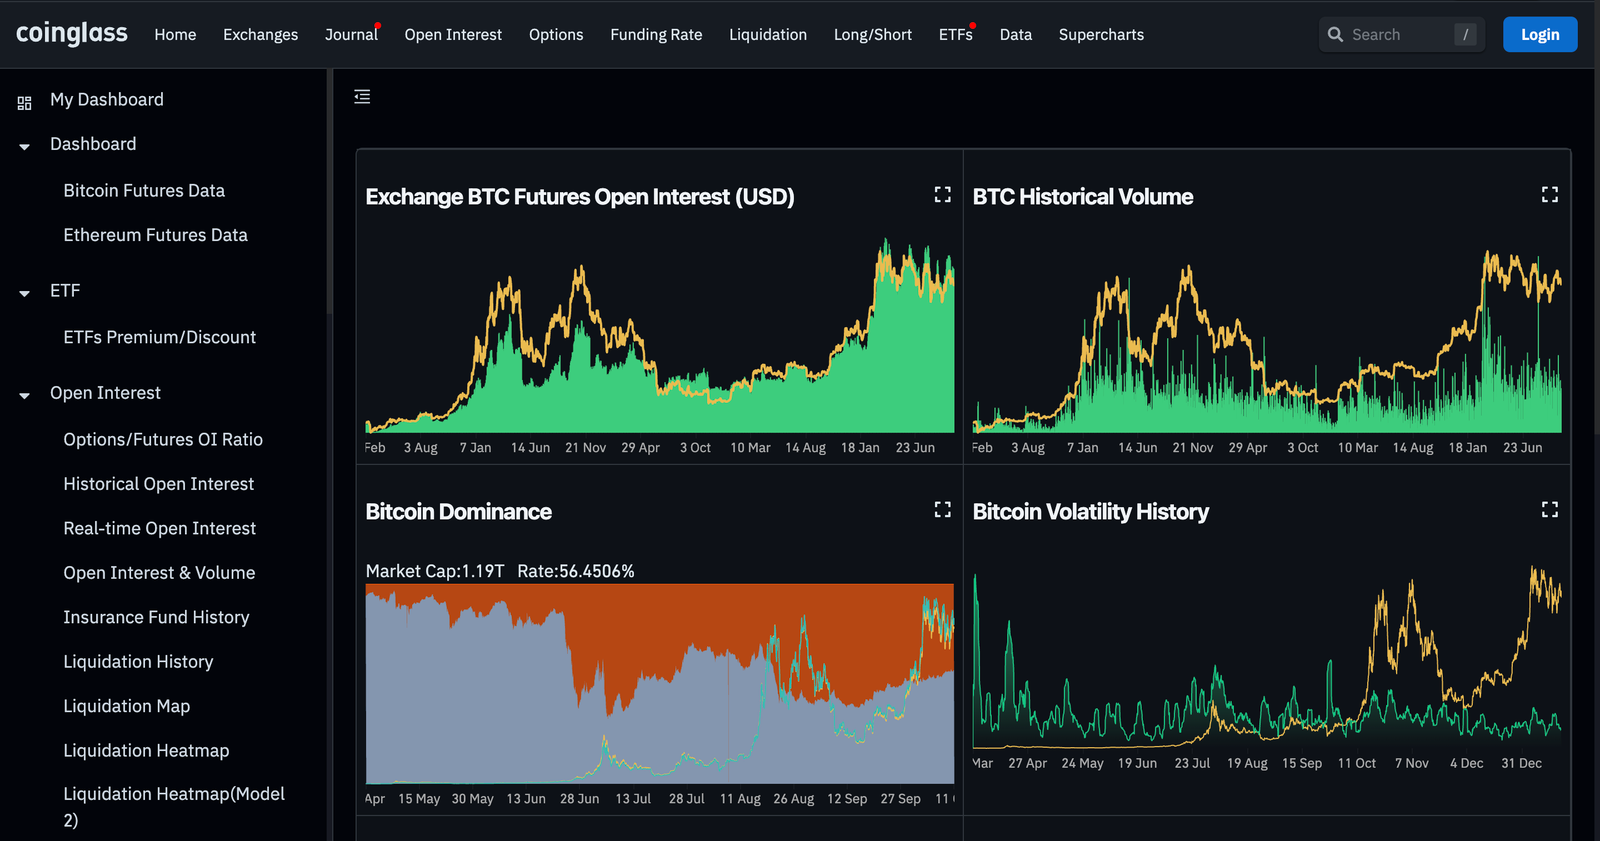Open the Liquidation menu item
The image size is (1600, 841).
pyautogui.click(x=767, y=35)
